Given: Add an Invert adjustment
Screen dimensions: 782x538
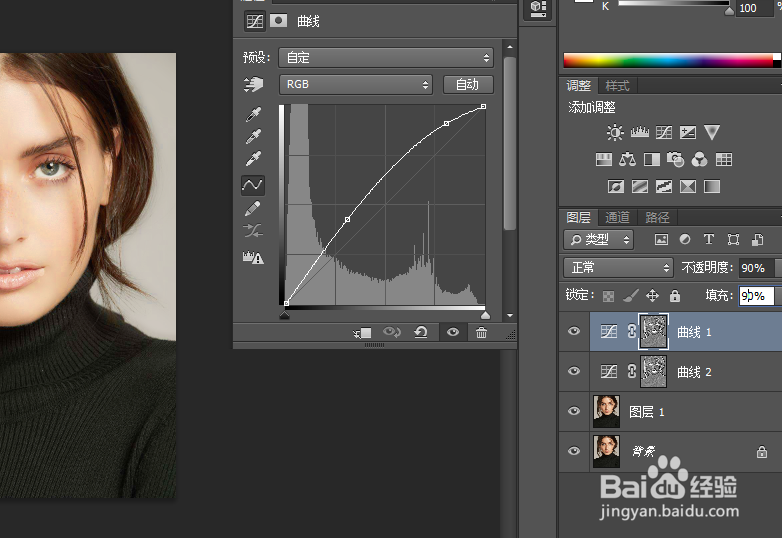Looking at the screenshot, I should pos(616,186).
